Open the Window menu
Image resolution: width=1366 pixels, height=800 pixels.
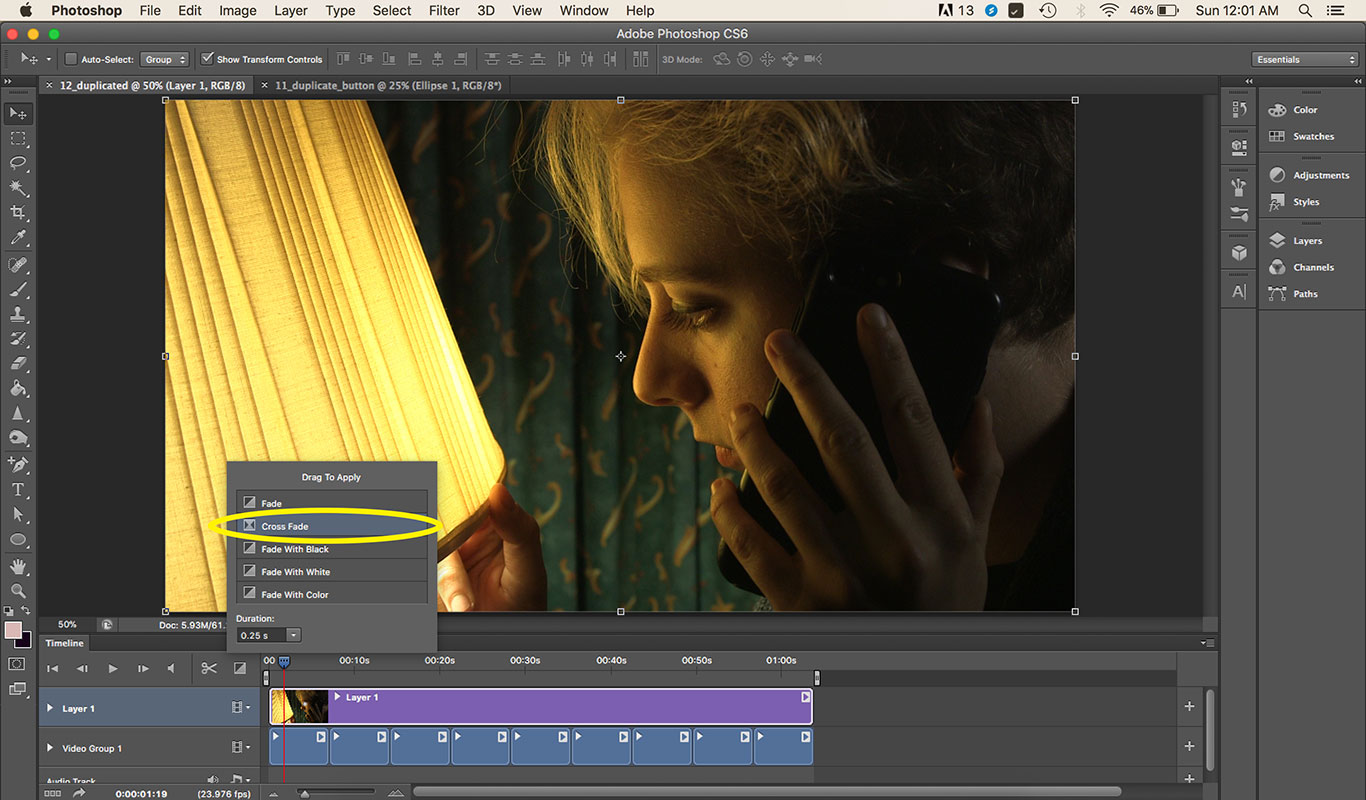(x=584, y=11)
